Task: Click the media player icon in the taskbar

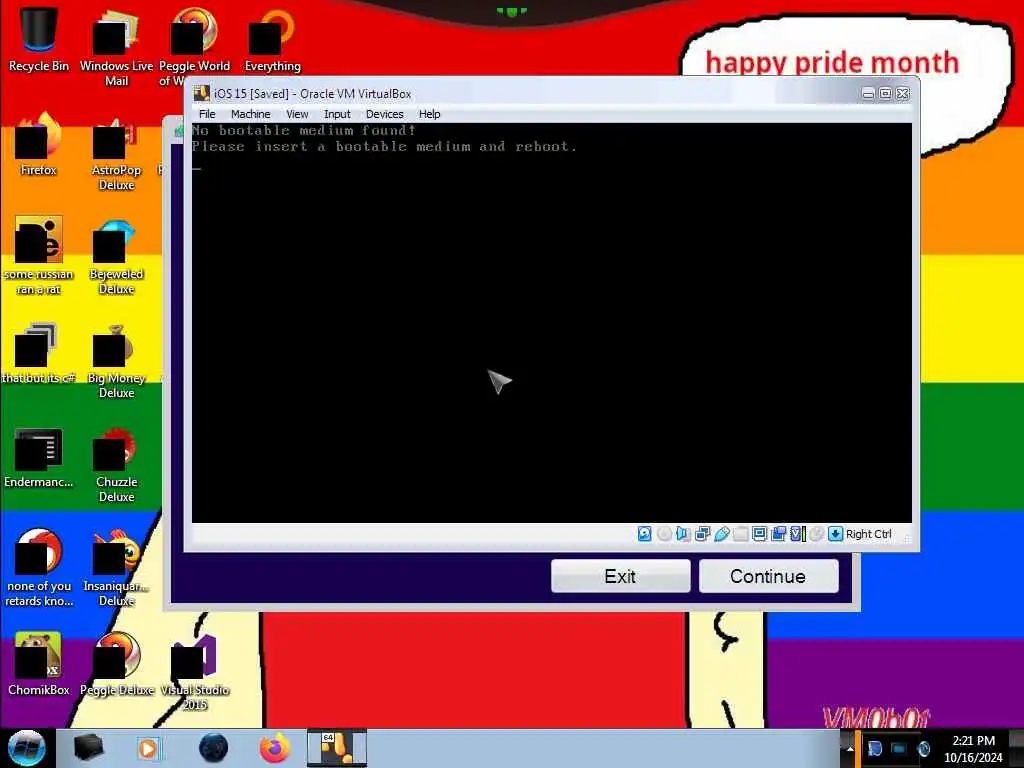Action: coord(148,748)
